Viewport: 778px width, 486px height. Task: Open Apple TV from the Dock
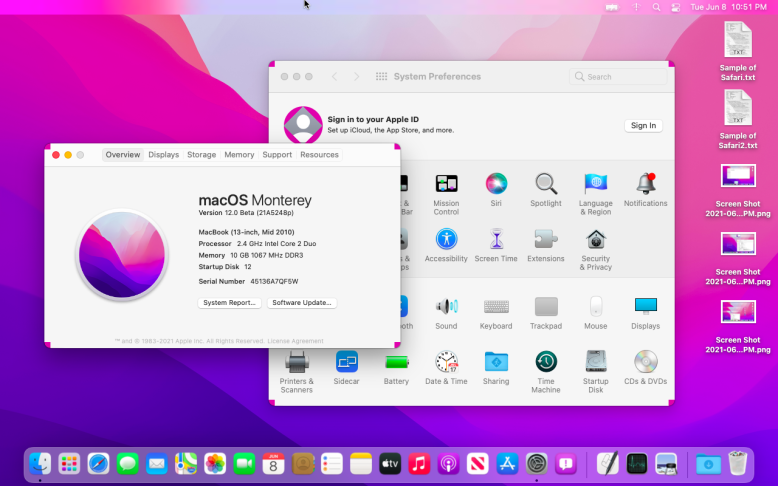(390, 464)
